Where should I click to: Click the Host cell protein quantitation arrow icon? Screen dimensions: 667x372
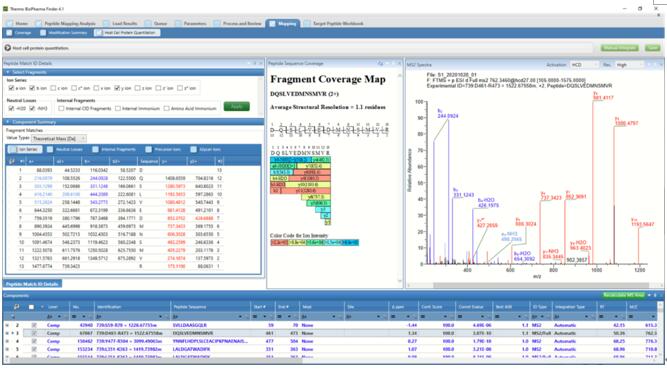[x=8, y=48]
